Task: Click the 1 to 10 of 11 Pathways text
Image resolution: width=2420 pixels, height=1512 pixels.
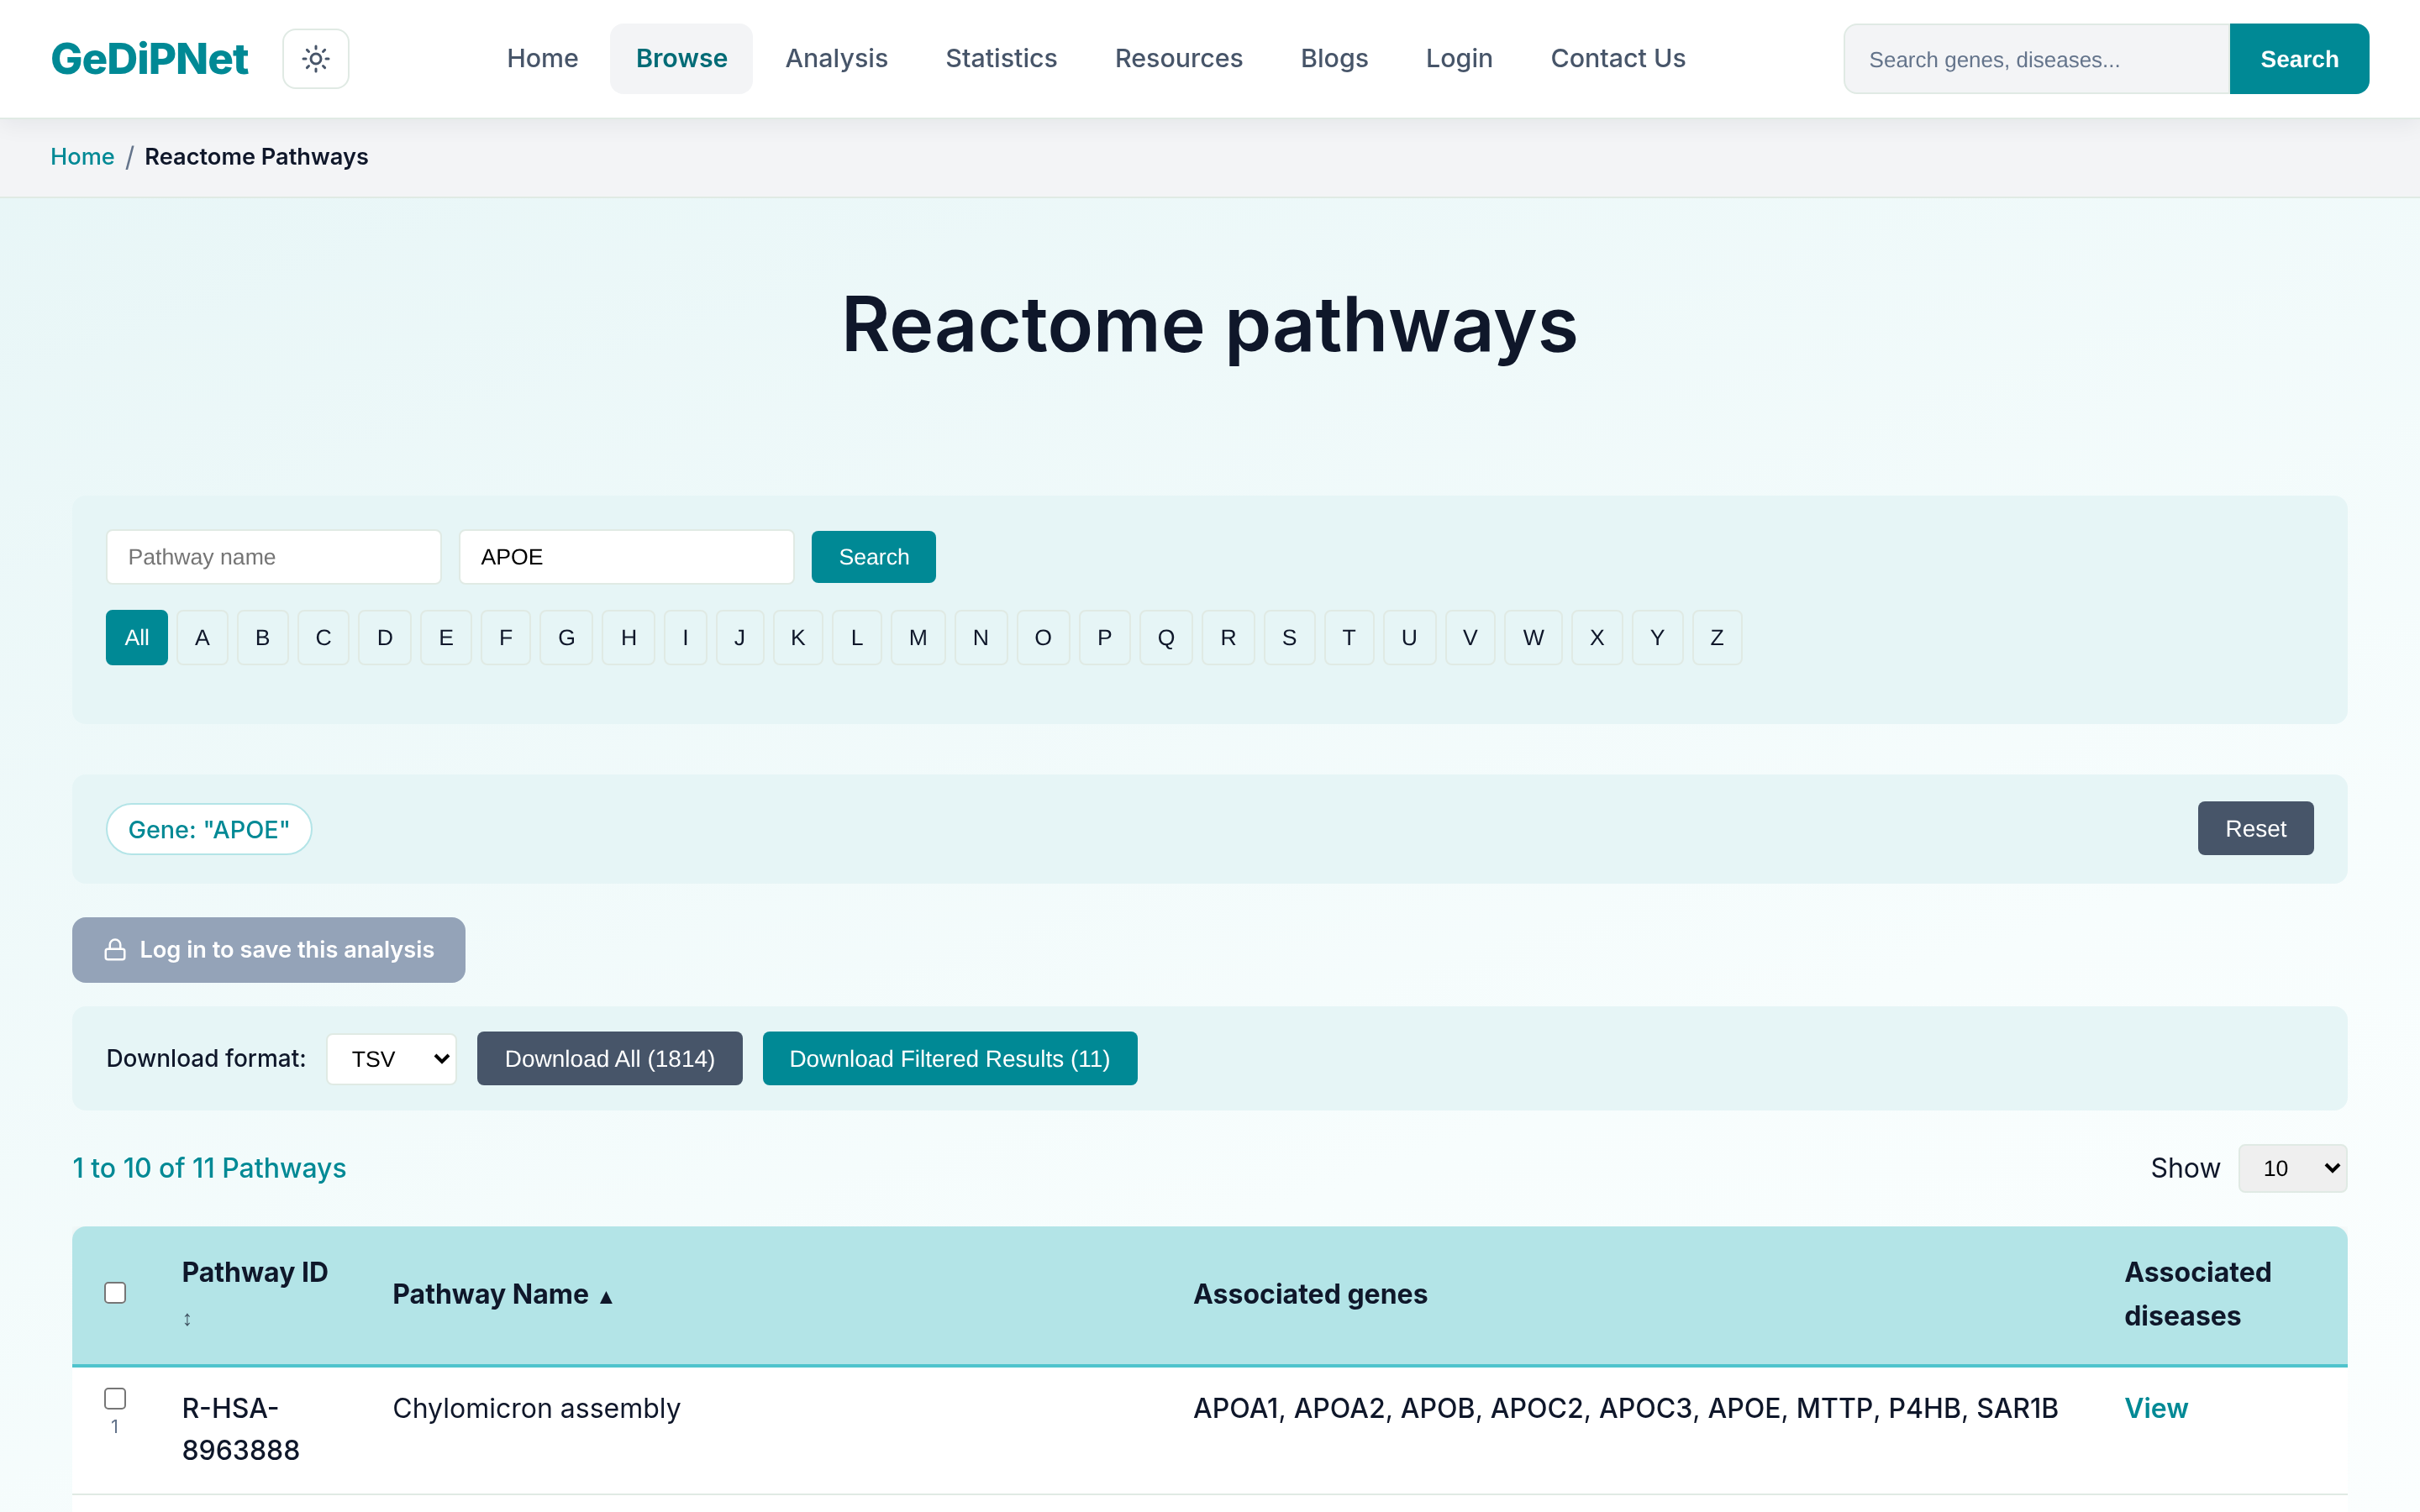Action: coord(209,1168)
